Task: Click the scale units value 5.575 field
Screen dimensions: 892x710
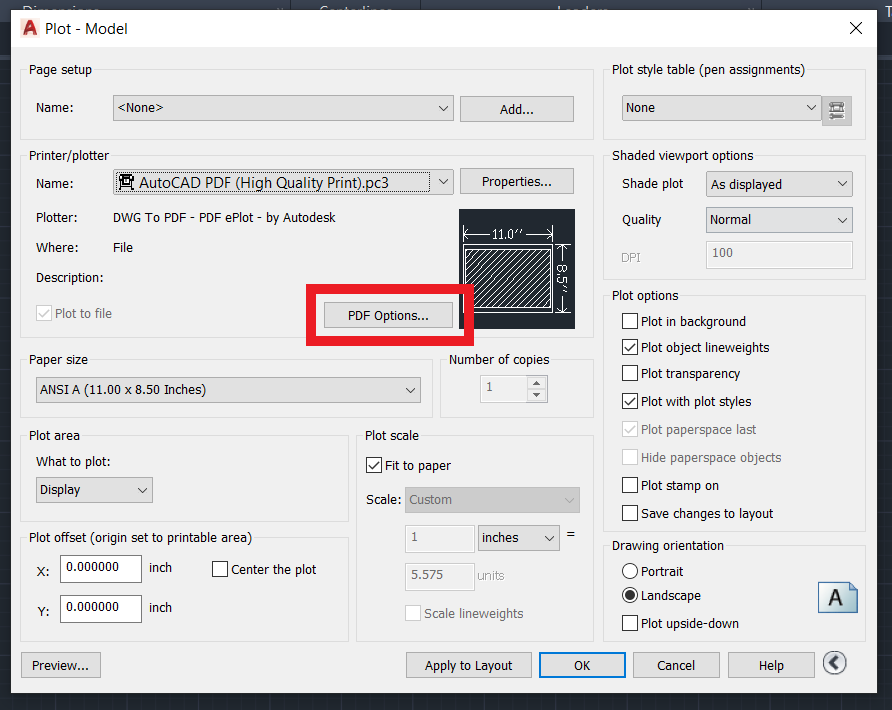Action: click(439, 576)
